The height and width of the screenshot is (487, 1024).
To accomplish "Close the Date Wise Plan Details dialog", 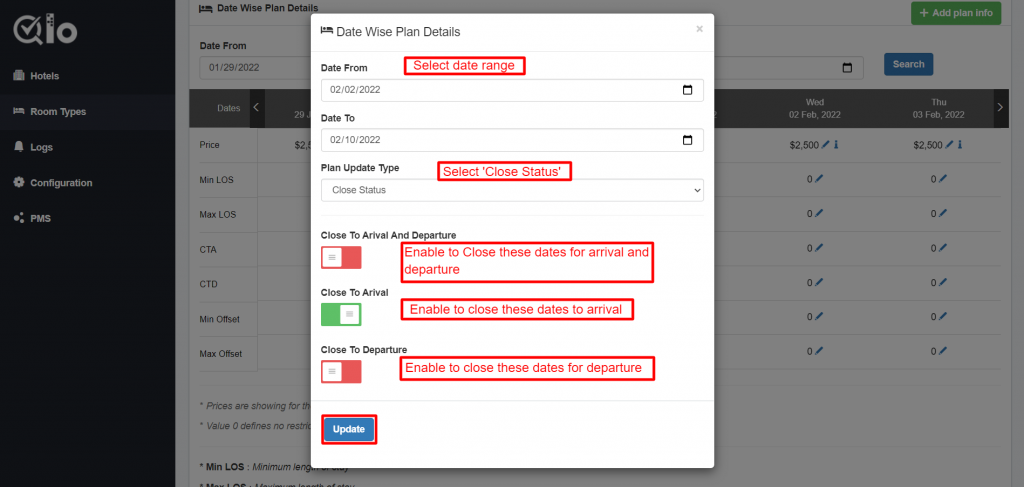I will pos(699,29).
